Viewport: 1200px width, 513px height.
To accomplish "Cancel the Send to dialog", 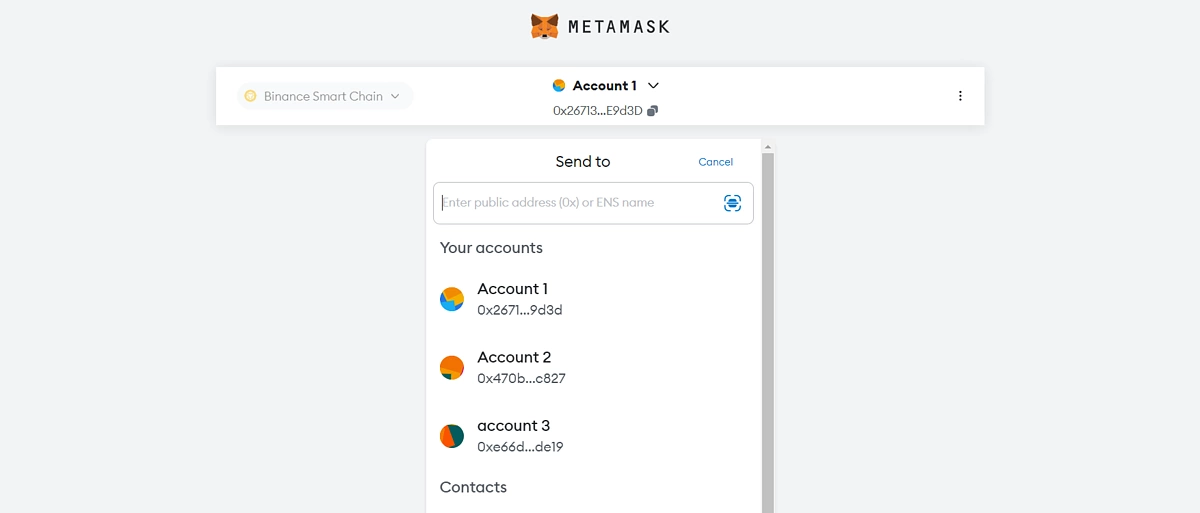I will 715,162.
